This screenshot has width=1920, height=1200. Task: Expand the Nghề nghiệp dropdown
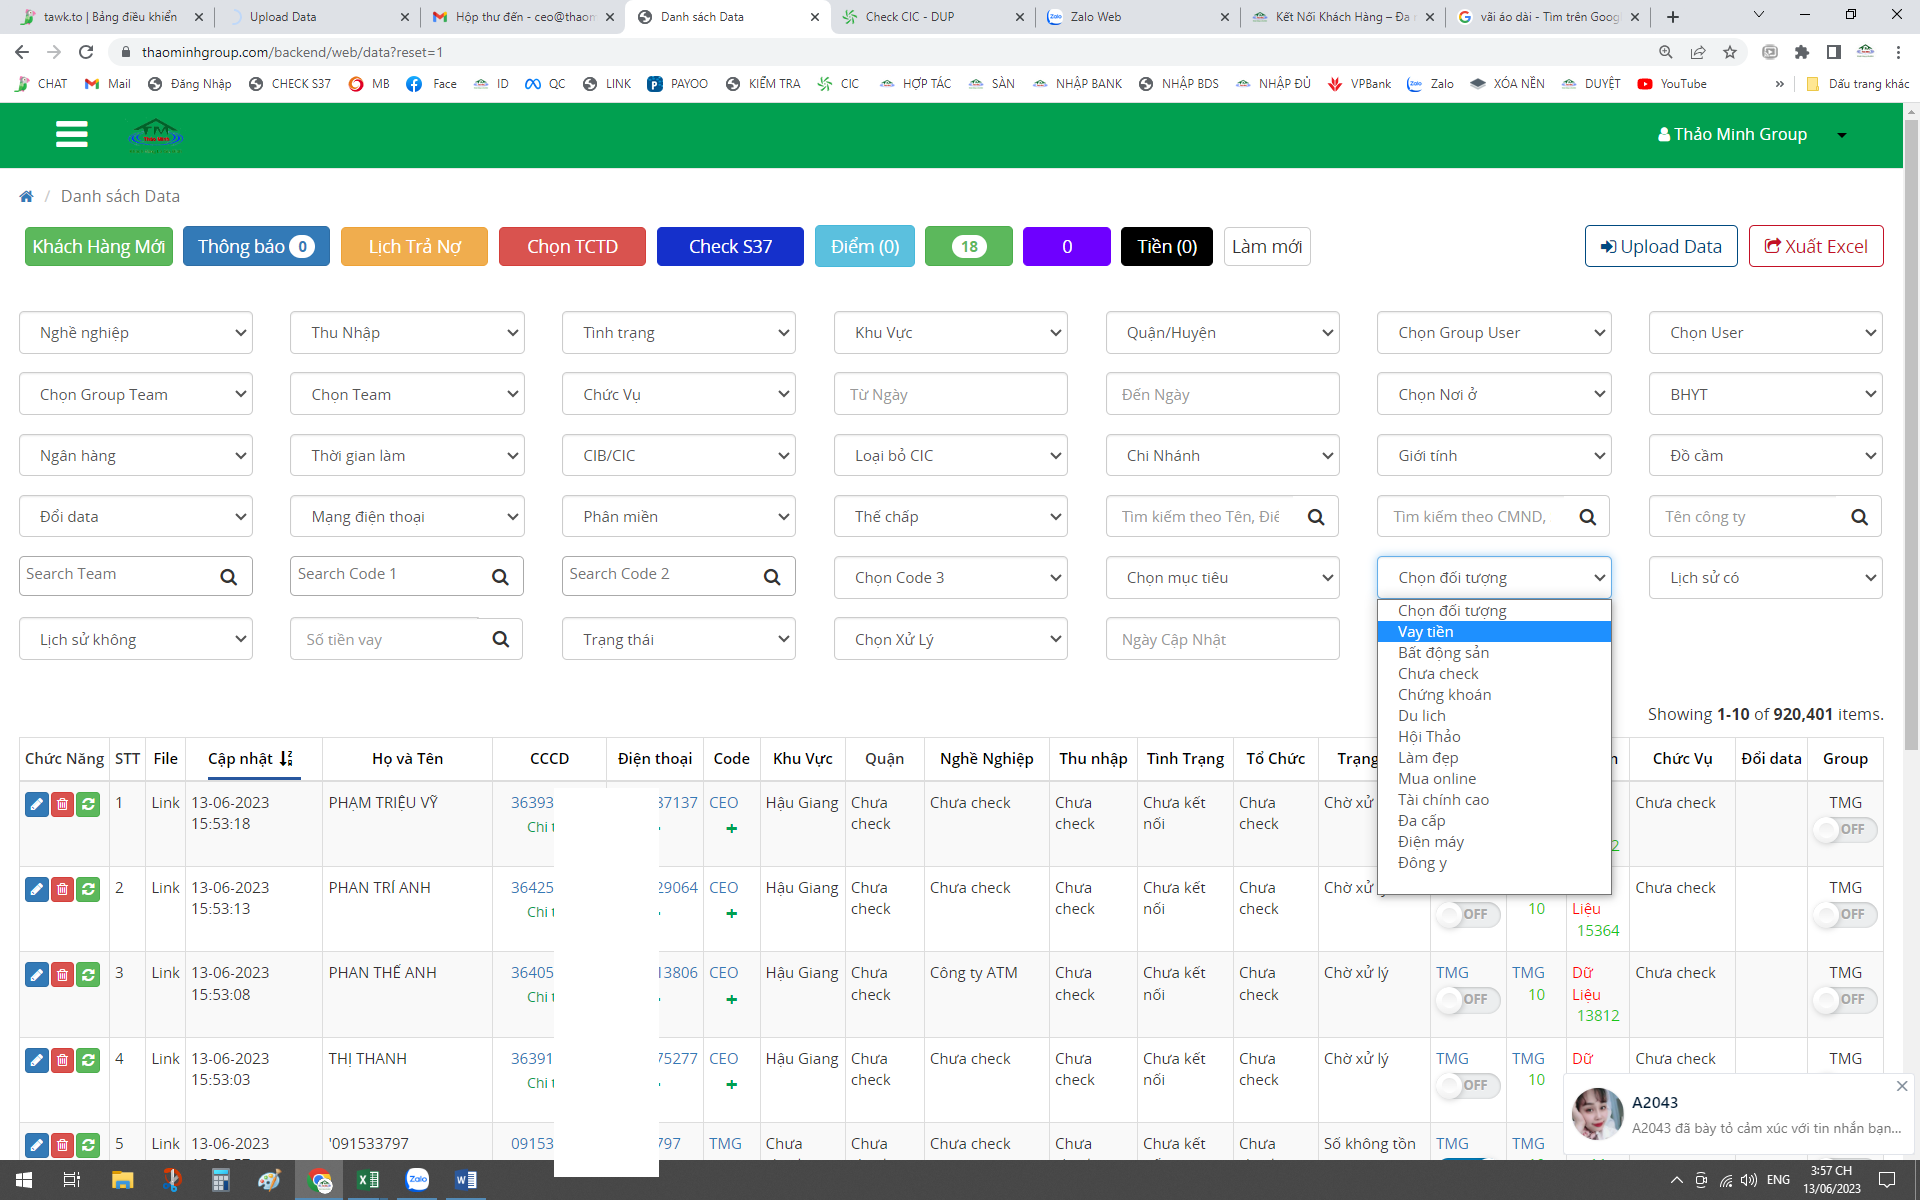pos(136,333)
